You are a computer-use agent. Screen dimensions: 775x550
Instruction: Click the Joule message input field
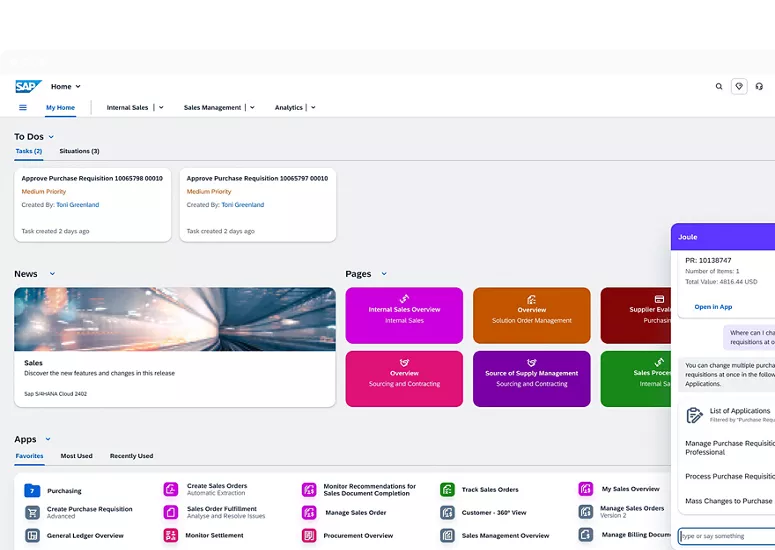[x=726, y=536]
